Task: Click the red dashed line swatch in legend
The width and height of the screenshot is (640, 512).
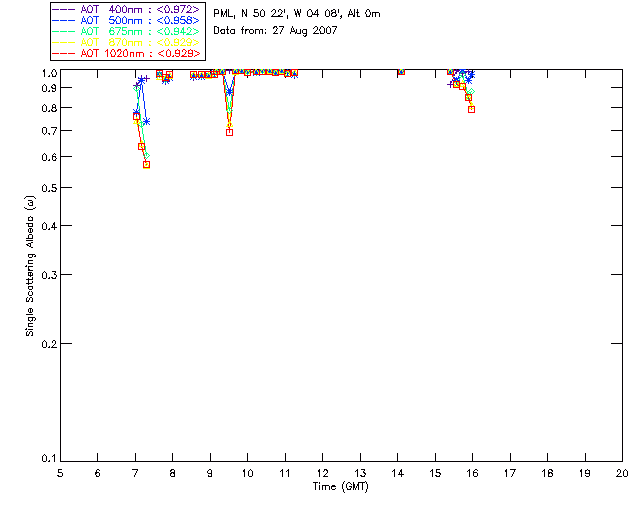Action: pyautogui.click(x=64, y=53)
